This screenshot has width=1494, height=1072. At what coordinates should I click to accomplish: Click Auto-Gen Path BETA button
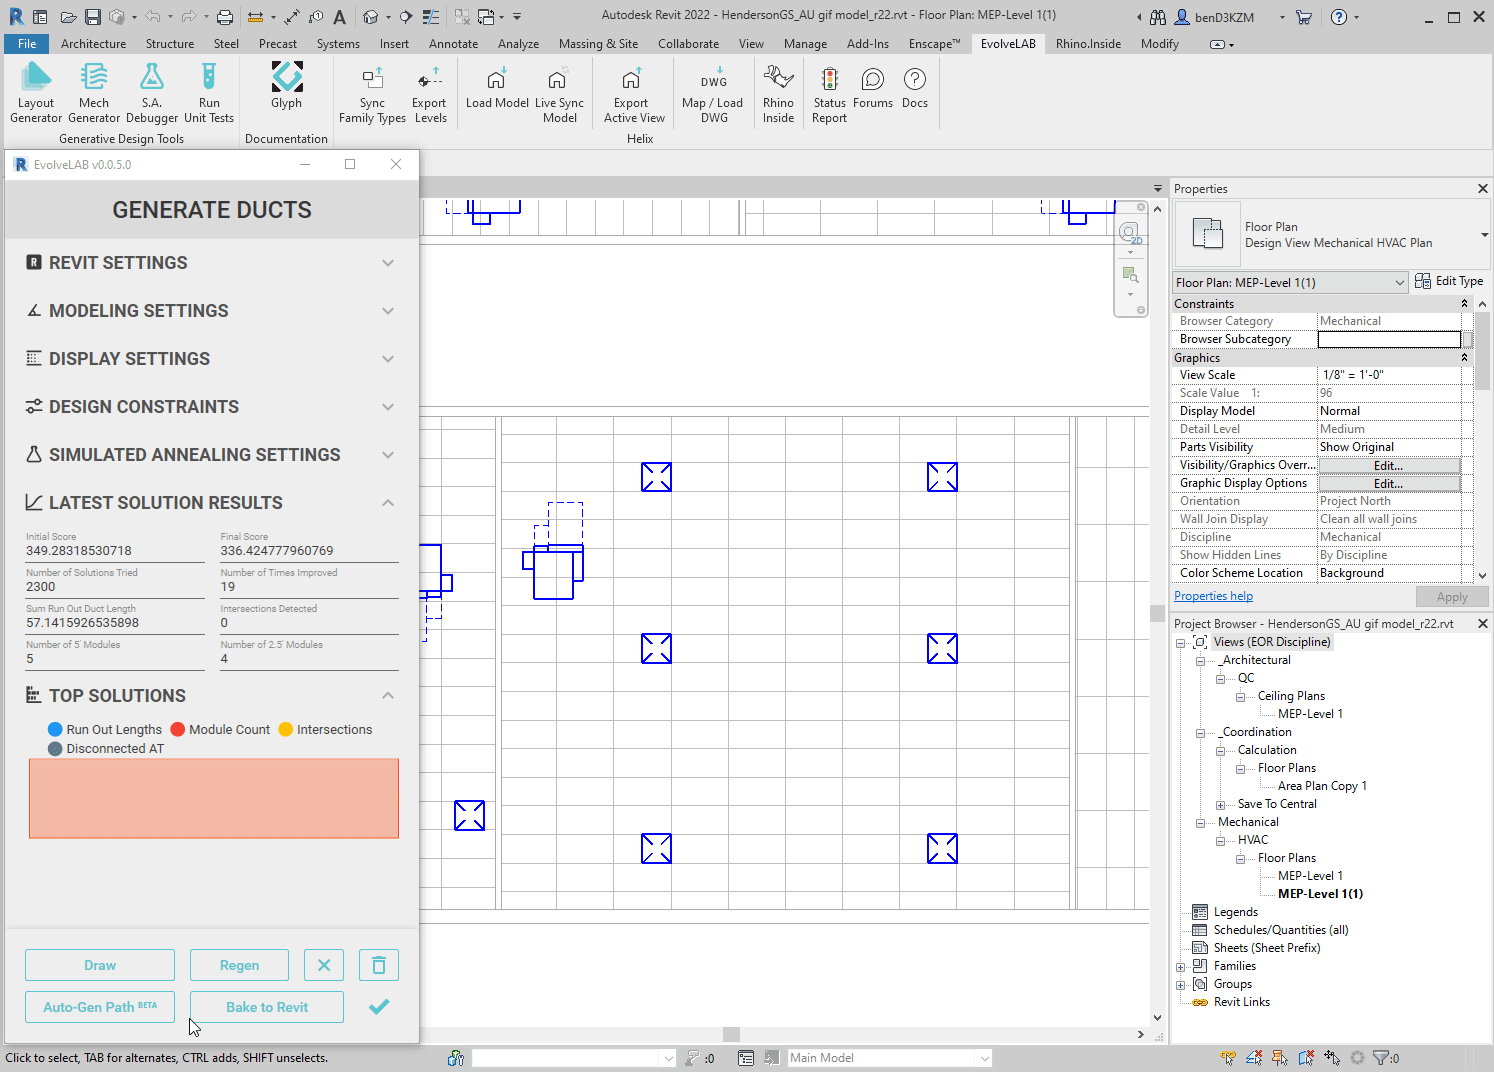(100, 1007)
